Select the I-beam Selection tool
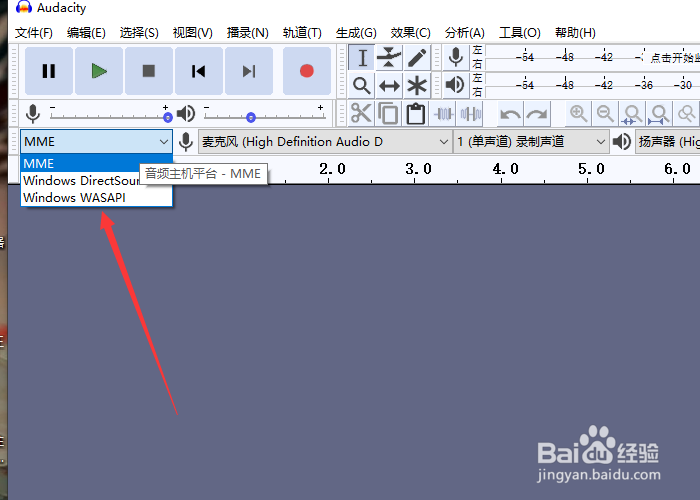 pos(362,58)
